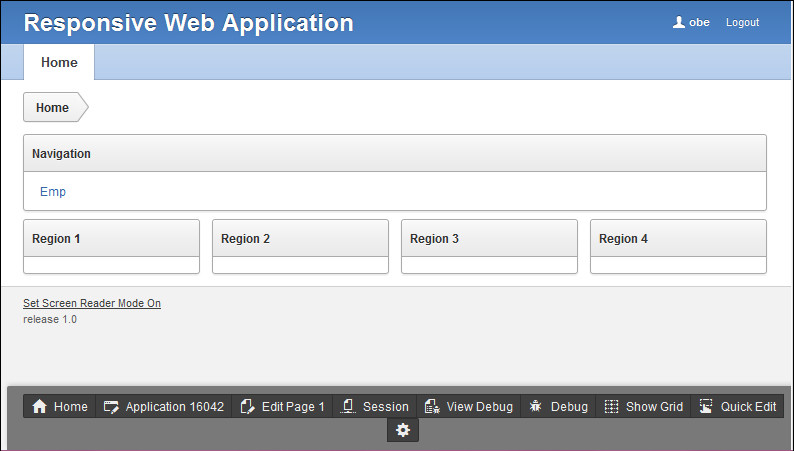Screen dimensions: 794x451
Task: Click the View Debug document icon
Action: pyautogui.click(x=432, y=407)
